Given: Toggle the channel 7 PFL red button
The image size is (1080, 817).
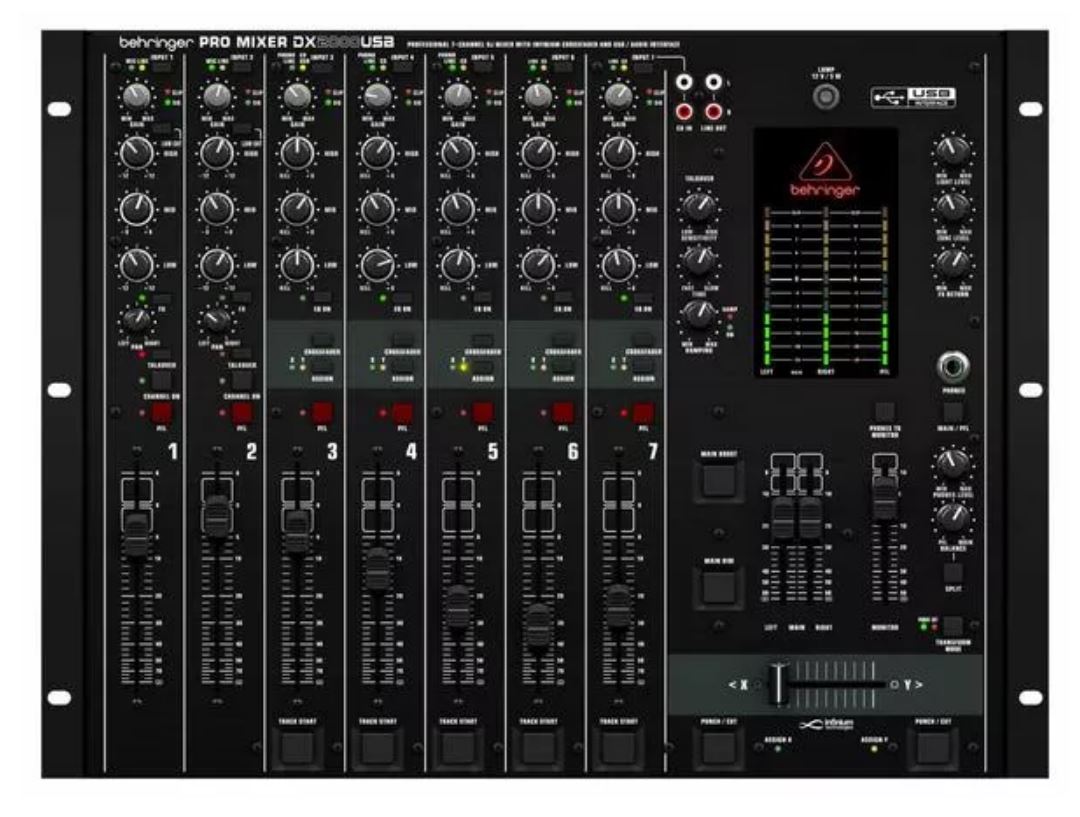Looking at the screenshot, I should pos(643,413).
